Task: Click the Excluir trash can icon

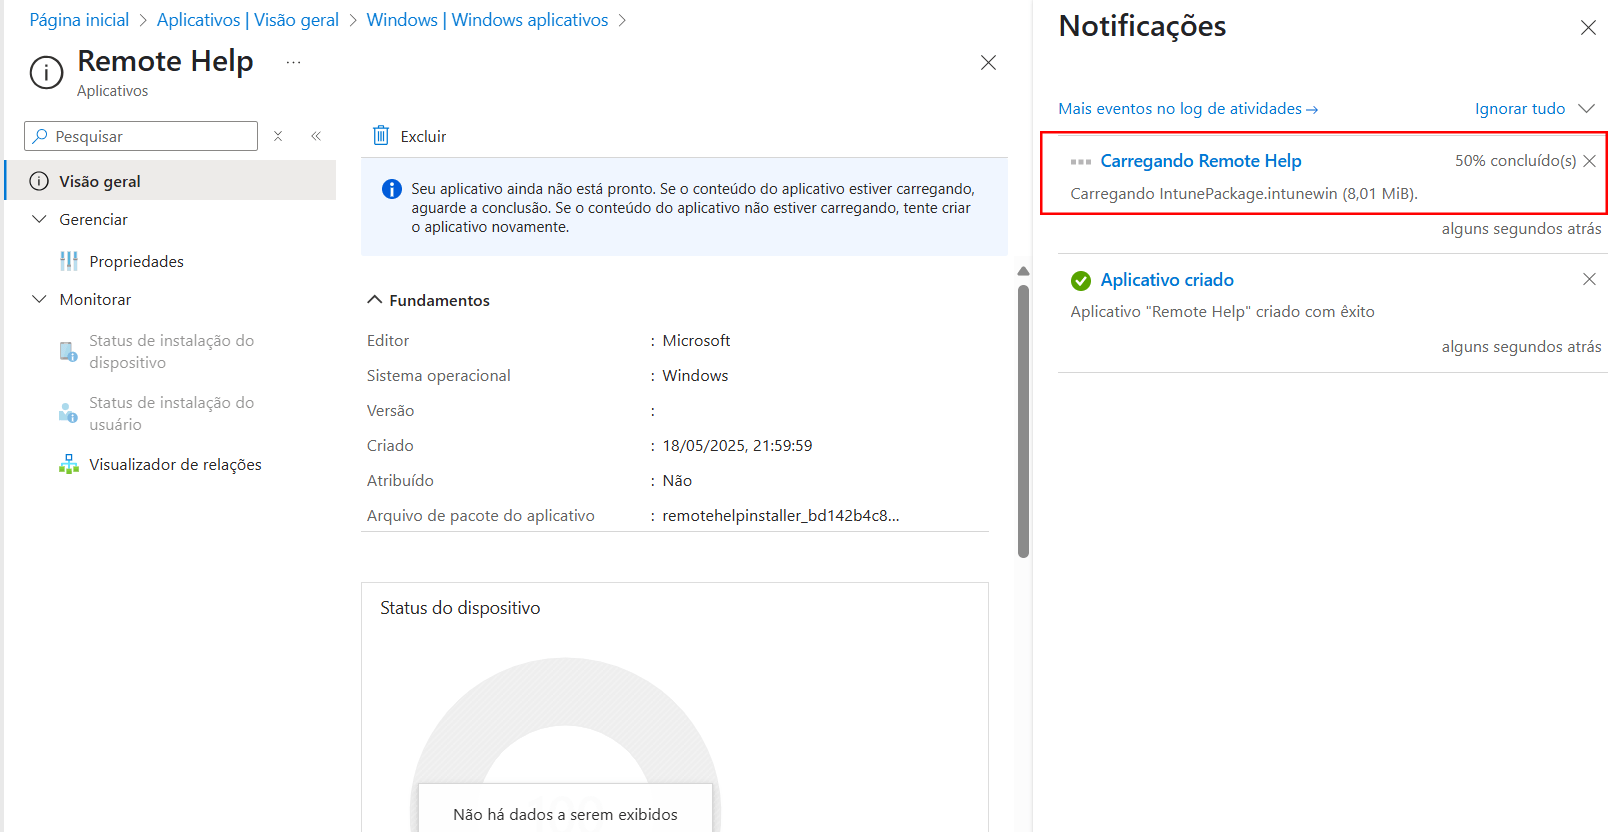Action: [x=381, y=136]
